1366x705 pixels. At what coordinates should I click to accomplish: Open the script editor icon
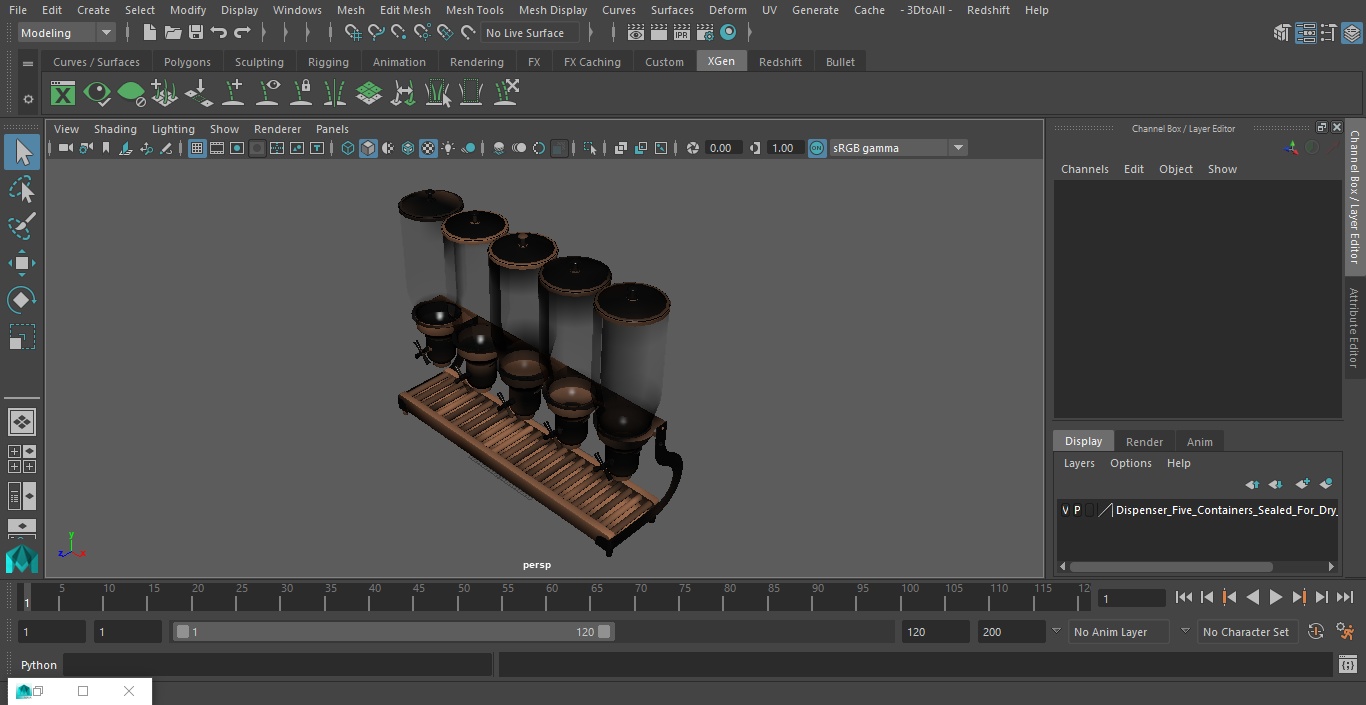click(x=1347, y=665)
